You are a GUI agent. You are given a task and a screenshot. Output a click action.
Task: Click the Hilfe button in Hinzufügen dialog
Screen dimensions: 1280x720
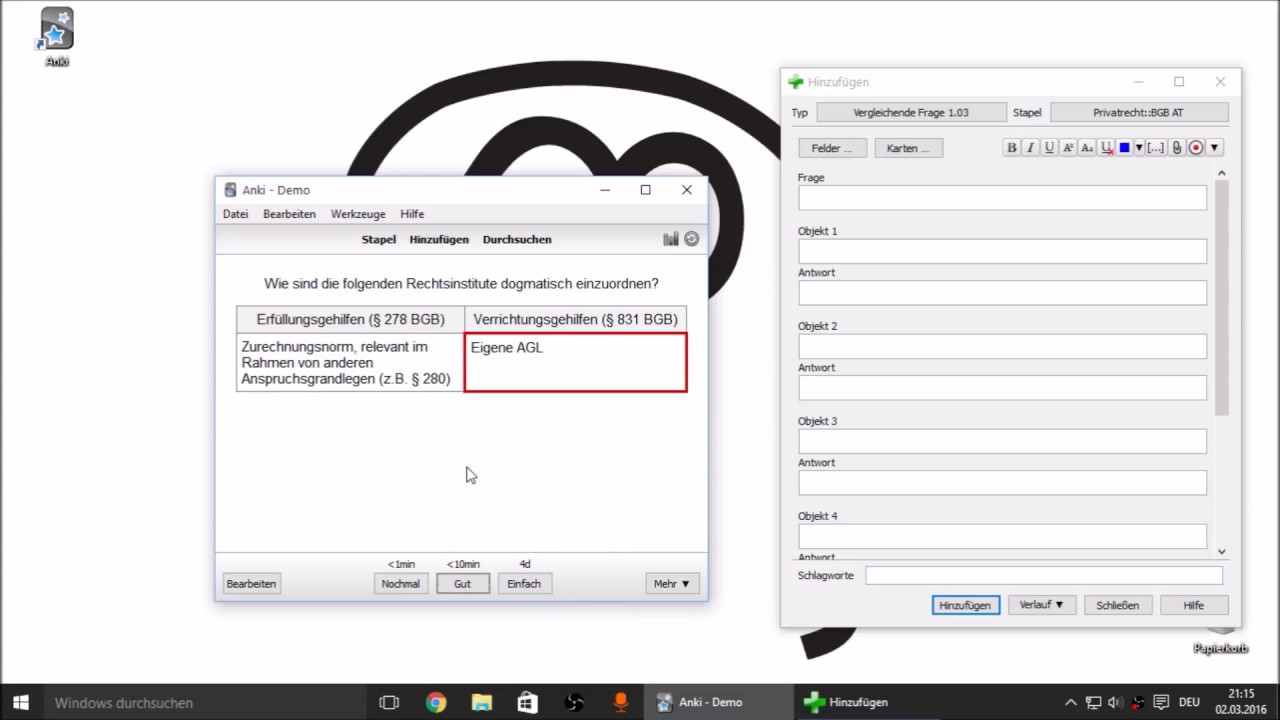(x=1194, y=605)
